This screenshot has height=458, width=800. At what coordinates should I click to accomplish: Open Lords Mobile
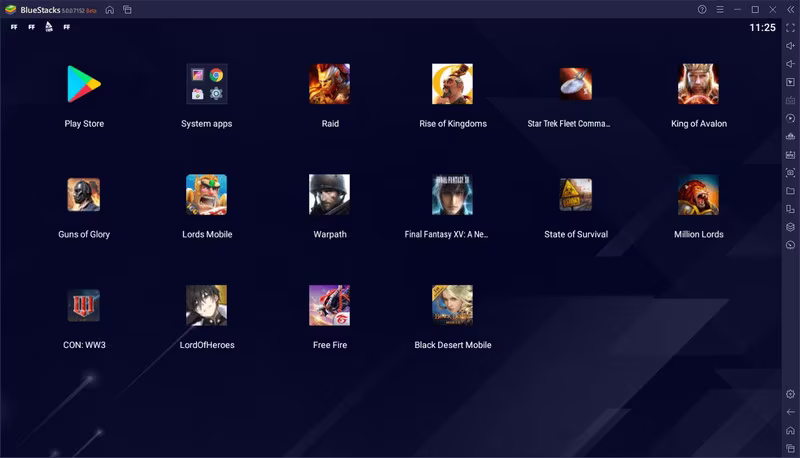click(207, 194)
